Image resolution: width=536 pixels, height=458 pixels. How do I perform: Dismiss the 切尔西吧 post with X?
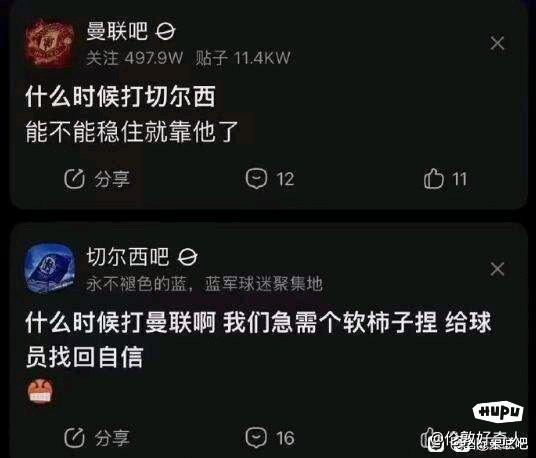[x=497, y=269]
